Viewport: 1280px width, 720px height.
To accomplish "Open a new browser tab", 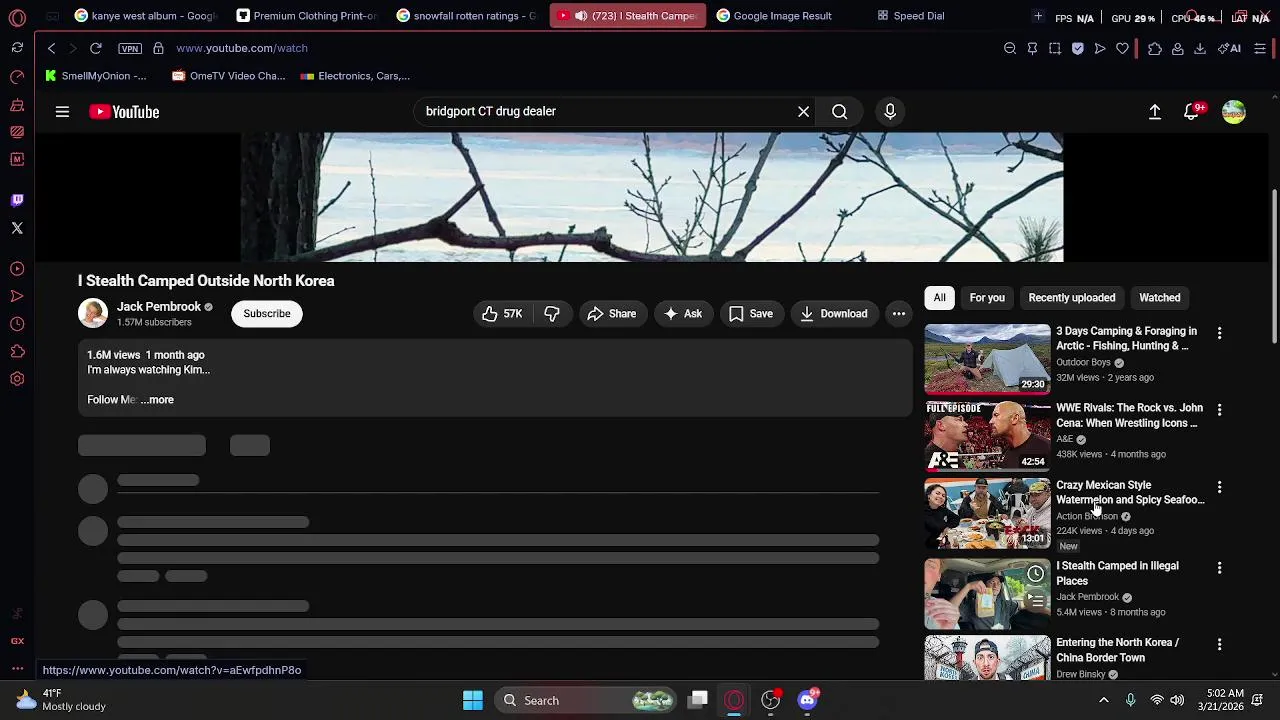I will 1038,16.
